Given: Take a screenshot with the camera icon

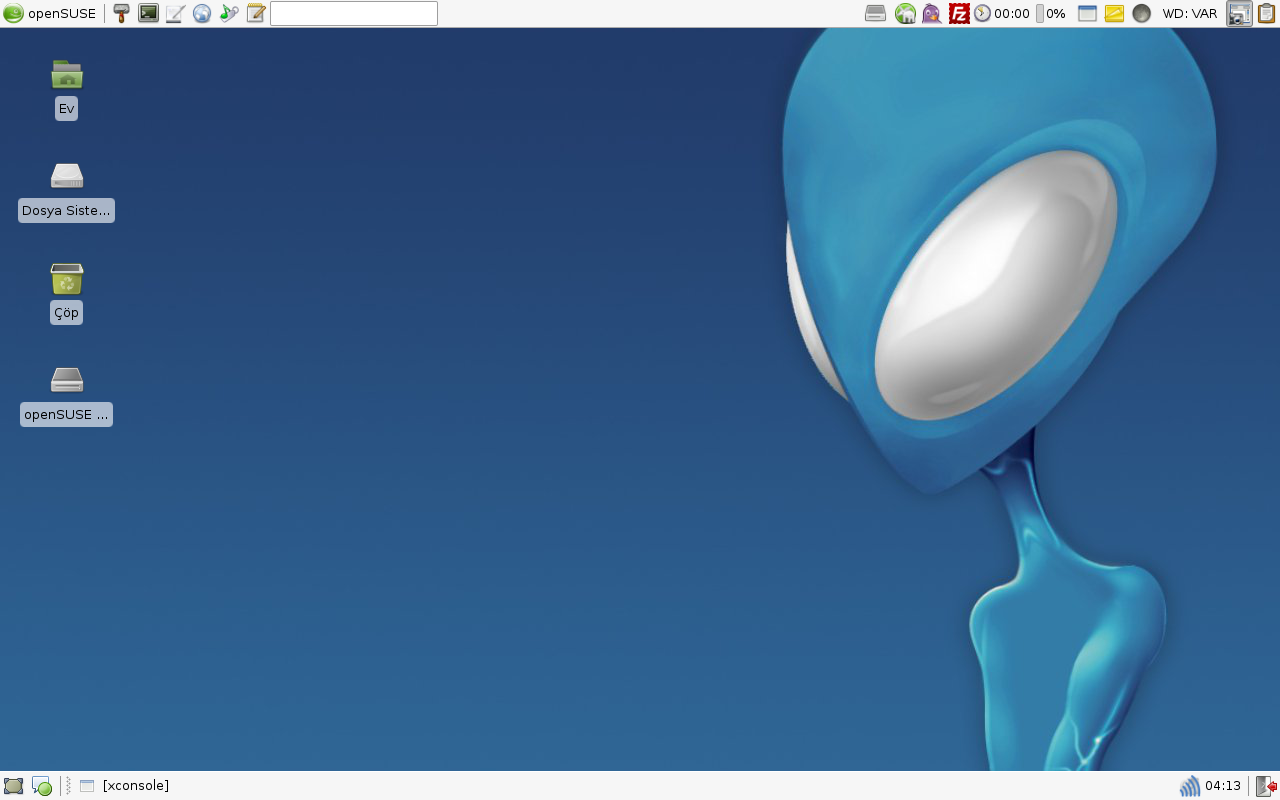Looking at the screenshot, I should (x=1239, y=14).
